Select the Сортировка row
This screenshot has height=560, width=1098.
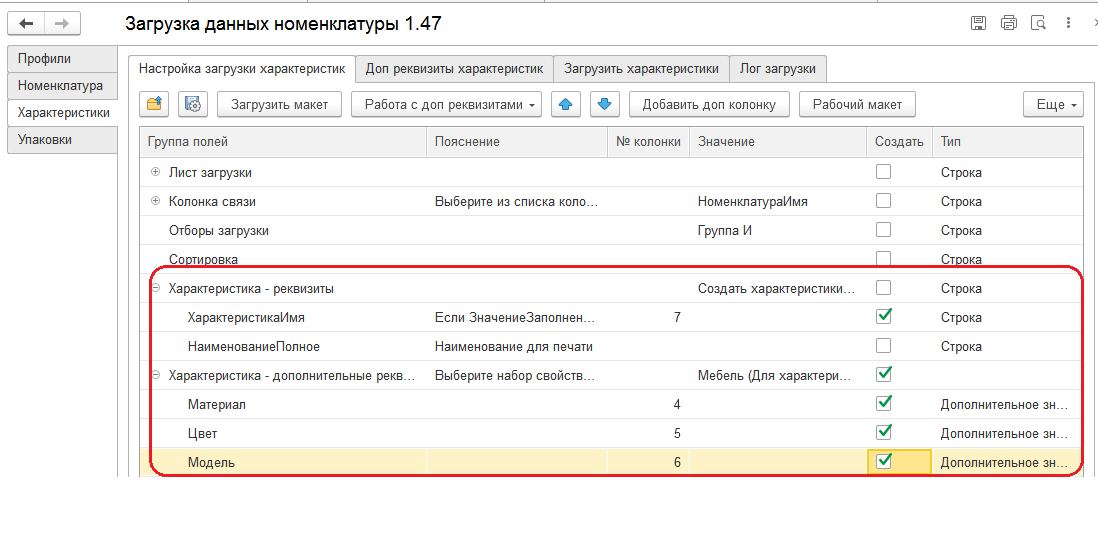coord(611,259)
